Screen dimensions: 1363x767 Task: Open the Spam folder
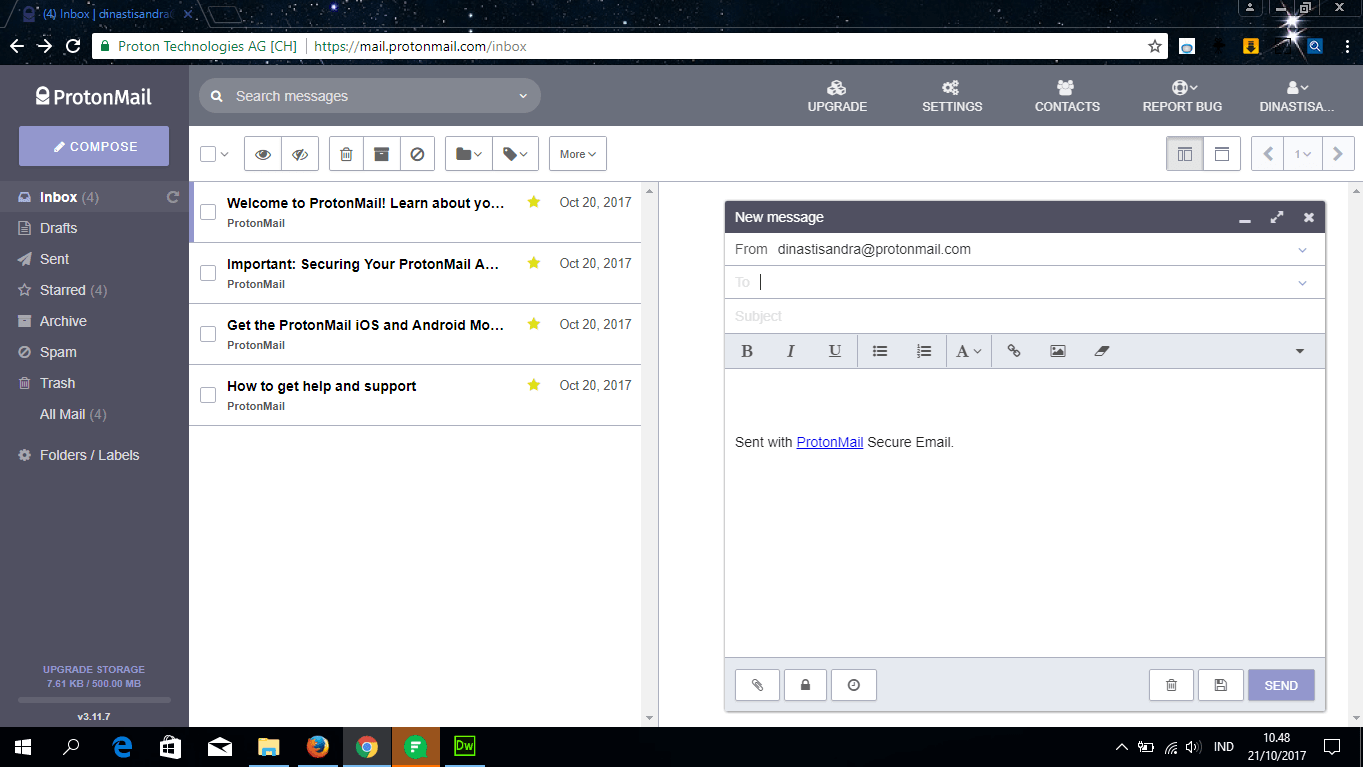58,352
